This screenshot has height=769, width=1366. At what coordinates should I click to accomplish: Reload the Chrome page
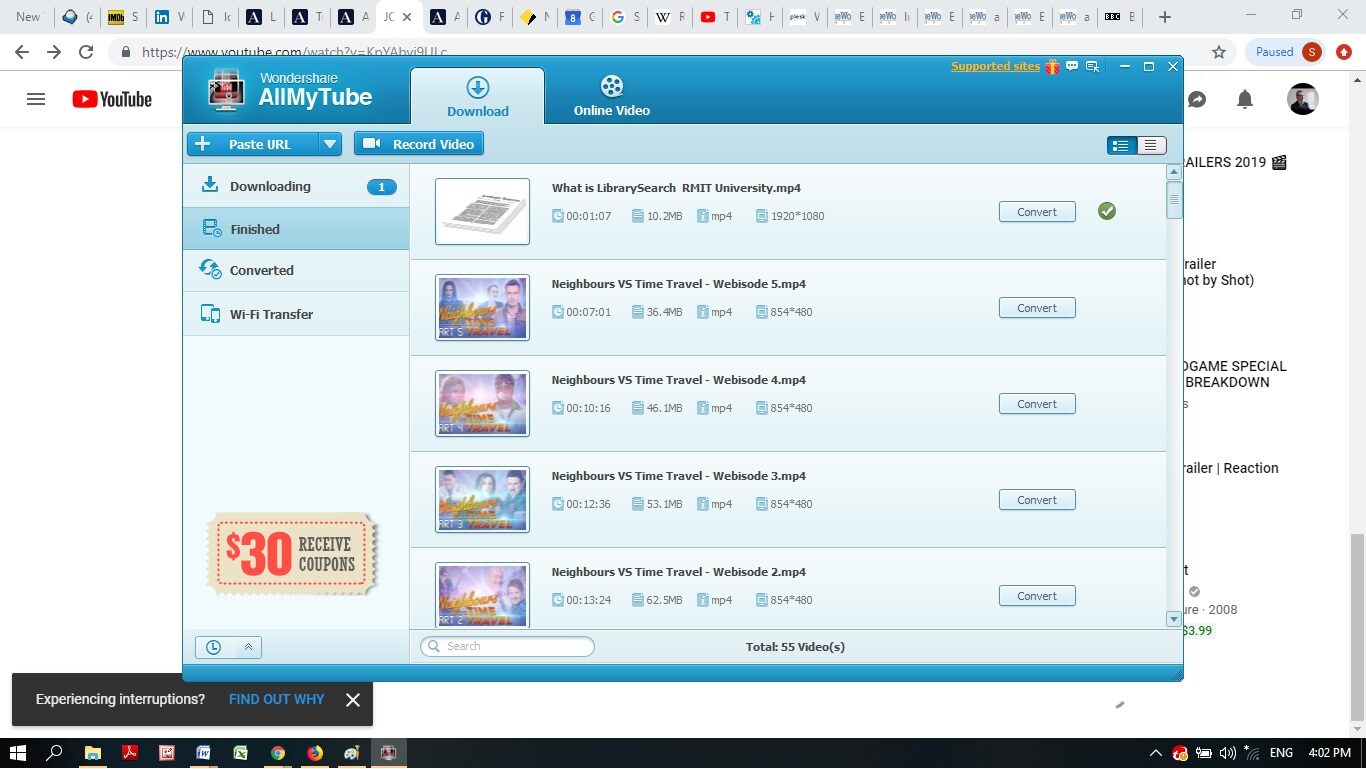(x=86, y=52)
